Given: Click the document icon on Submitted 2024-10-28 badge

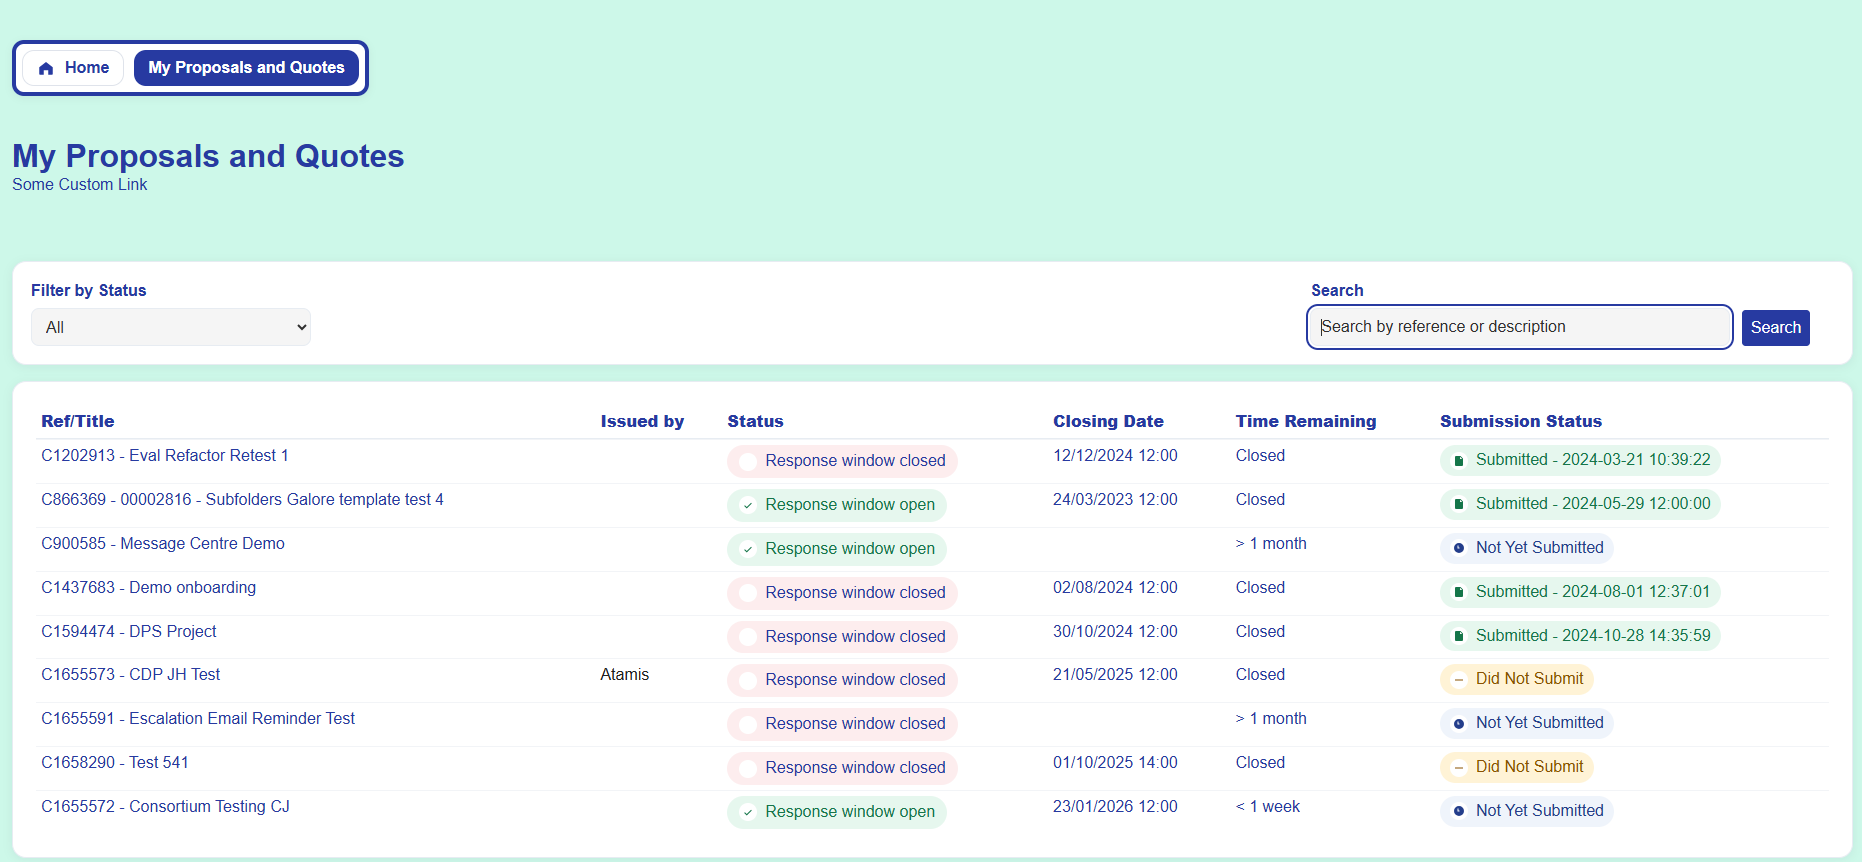Looking at the screenshot, I should 1459,636.
